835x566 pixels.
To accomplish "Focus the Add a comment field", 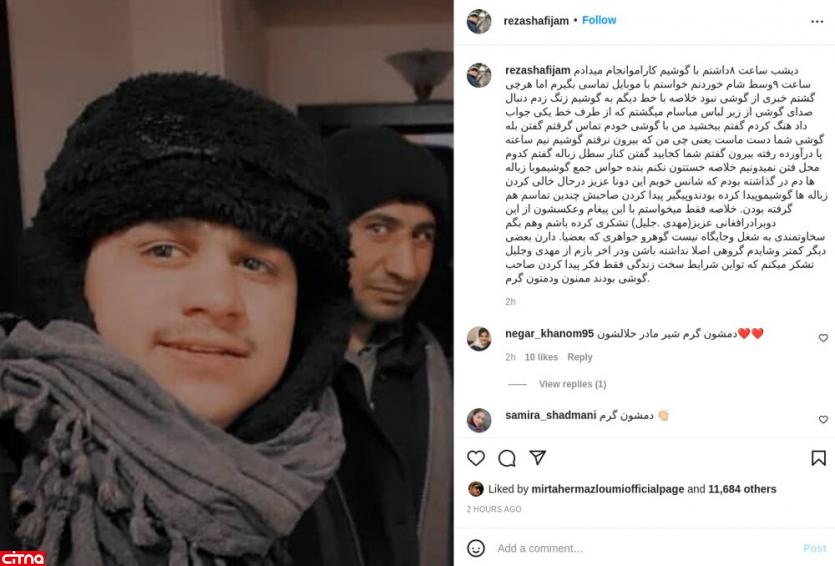I will (644, 548).
